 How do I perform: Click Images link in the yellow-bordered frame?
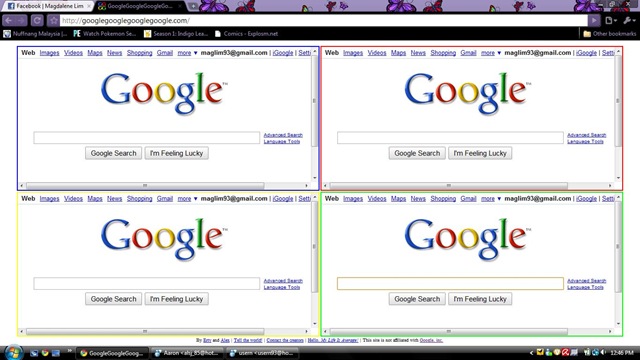point(49,199)
